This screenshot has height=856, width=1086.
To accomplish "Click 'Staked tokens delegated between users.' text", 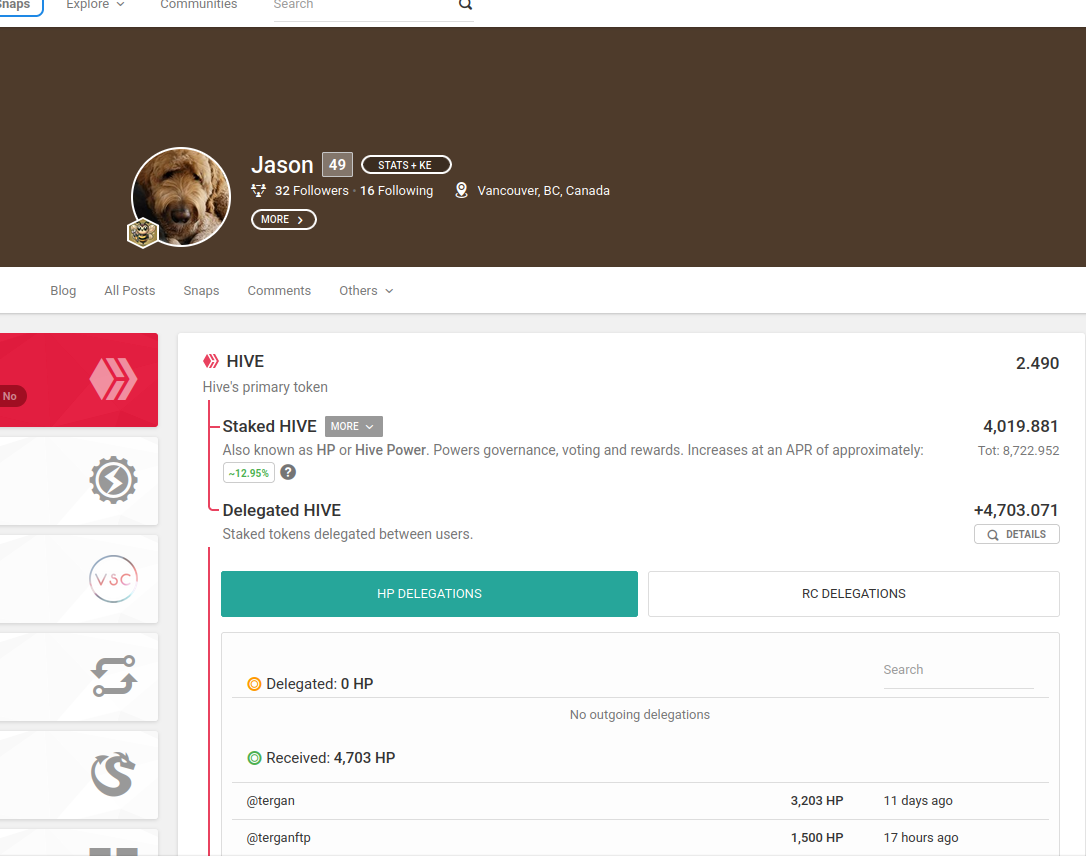I will (x=348, y=535).
